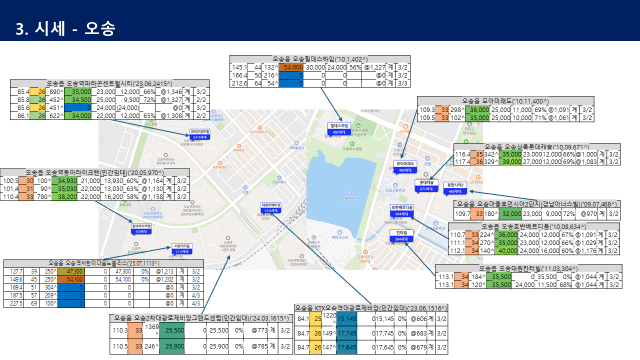Click the @1,061 cell
640x360 pixels.
click(x=557, y=118)
